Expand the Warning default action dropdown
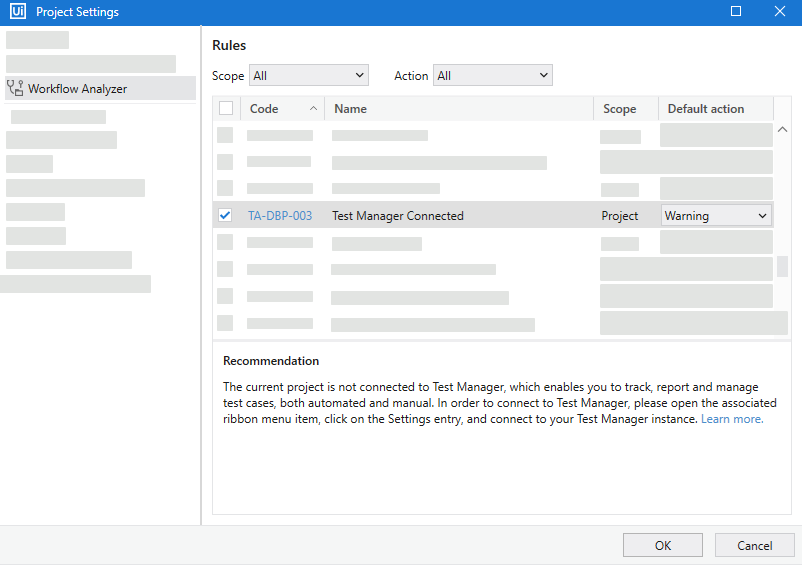This screenshot has width=802, height=565. [x=716, y=215]
